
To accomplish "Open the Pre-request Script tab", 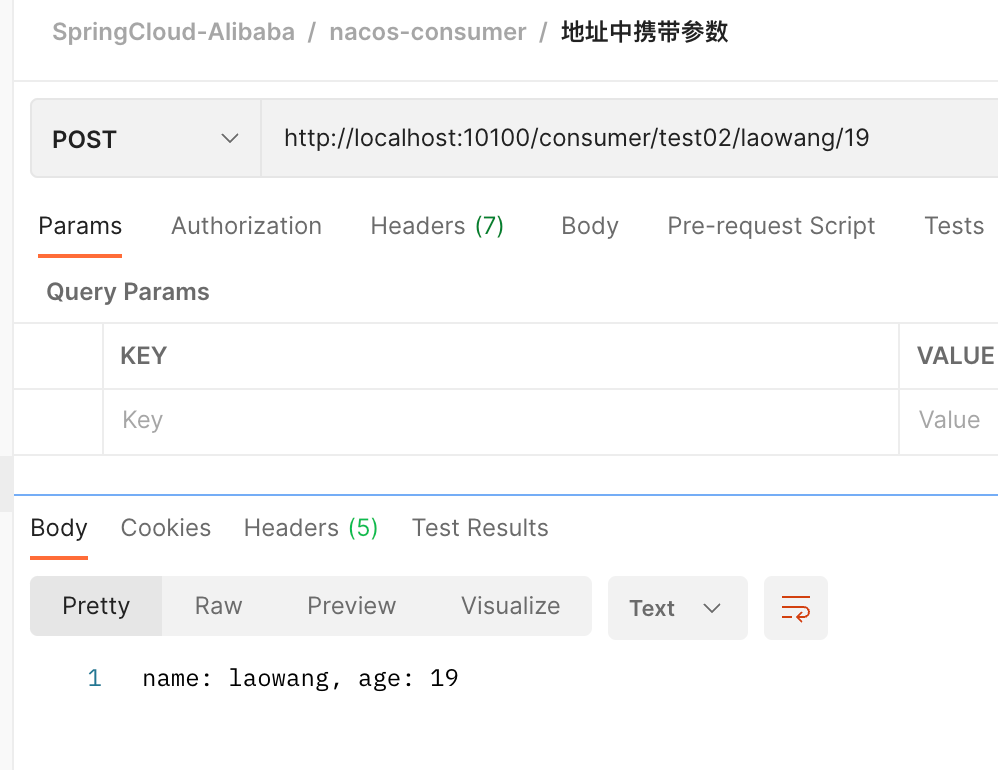I will coord(771,226).
